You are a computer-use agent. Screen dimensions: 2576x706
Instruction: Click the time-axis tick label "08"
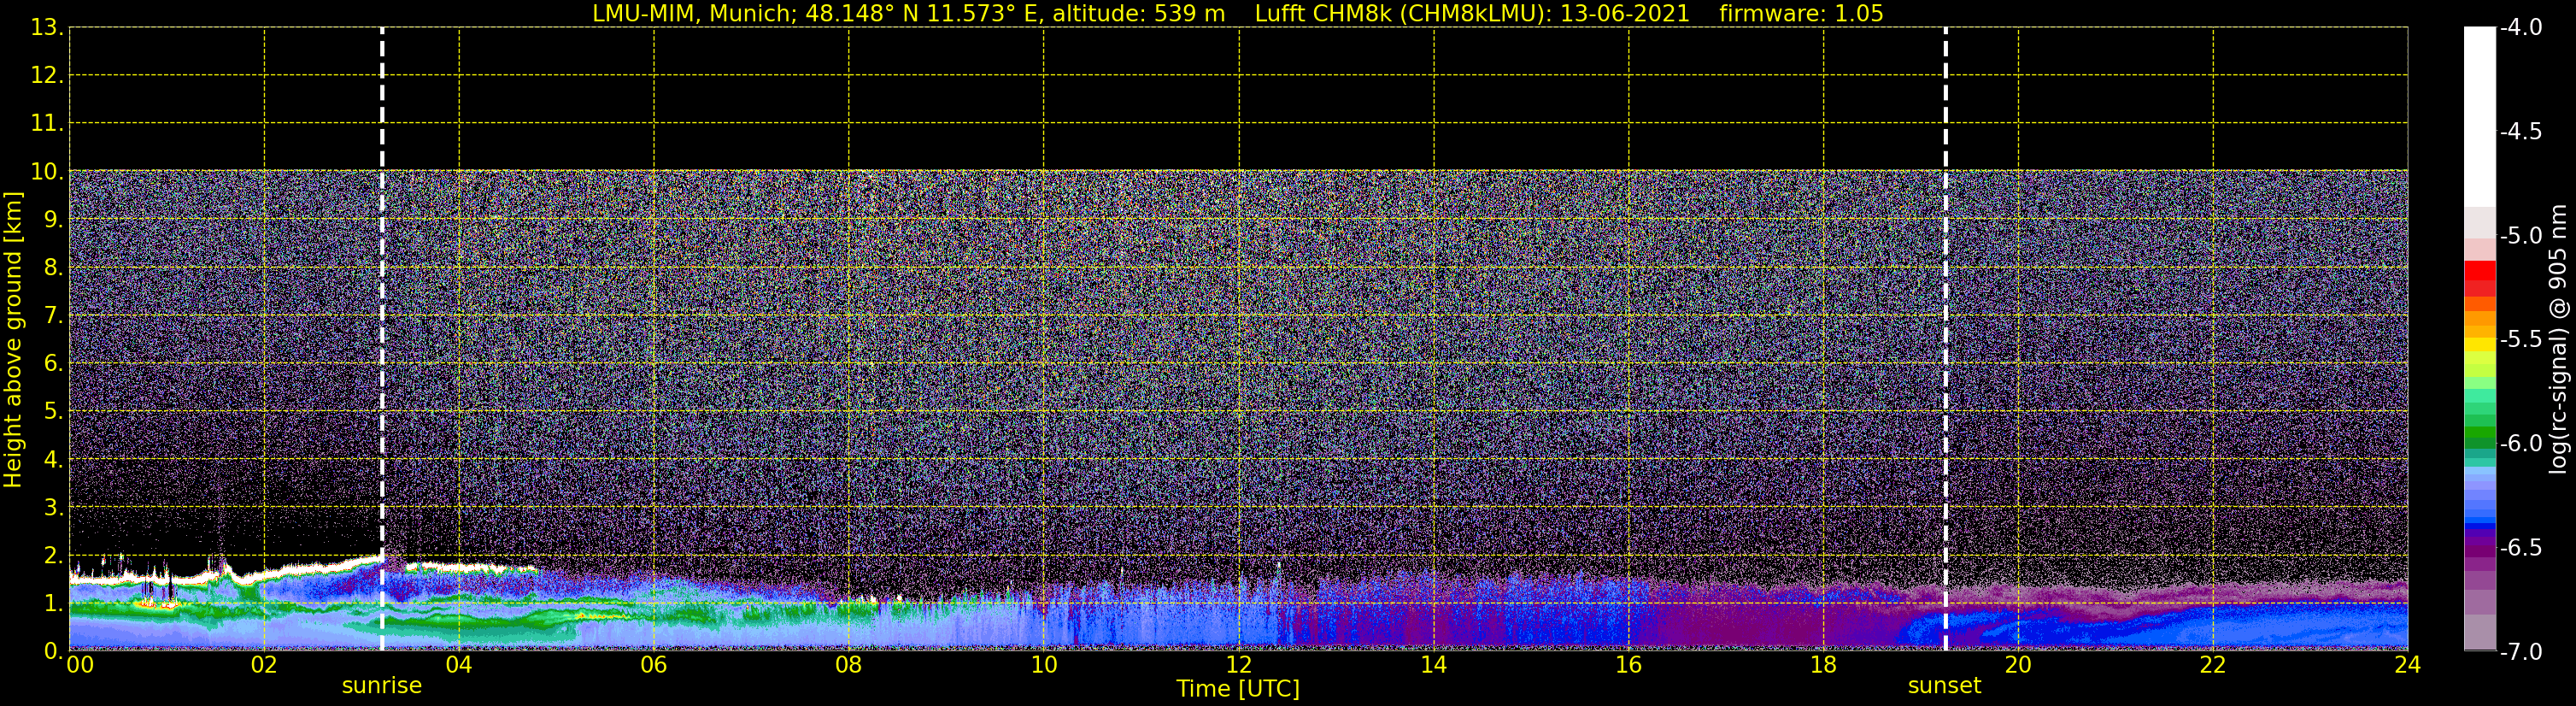849,665
